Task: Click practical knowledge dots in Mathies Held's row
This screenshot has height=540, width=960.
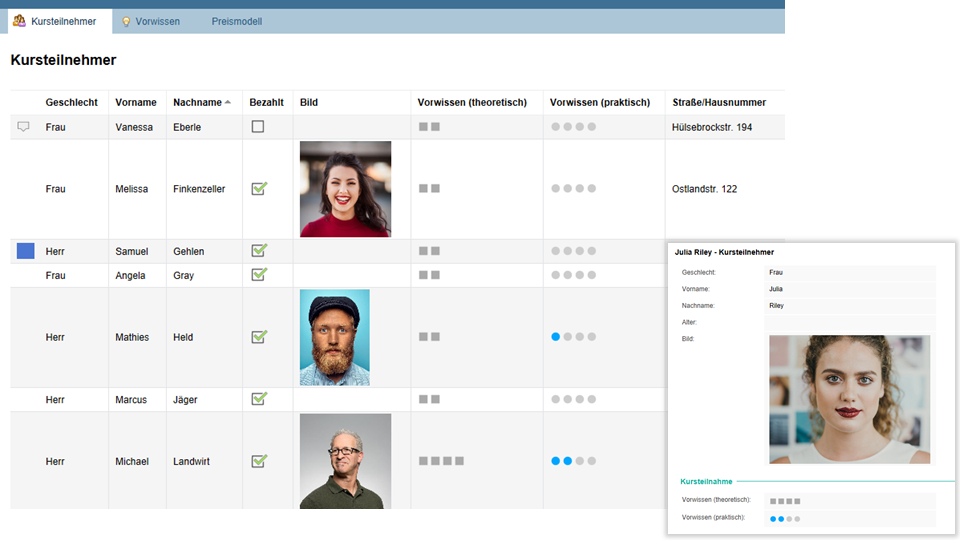Action: pyautogui.click(x=573, y=337)
